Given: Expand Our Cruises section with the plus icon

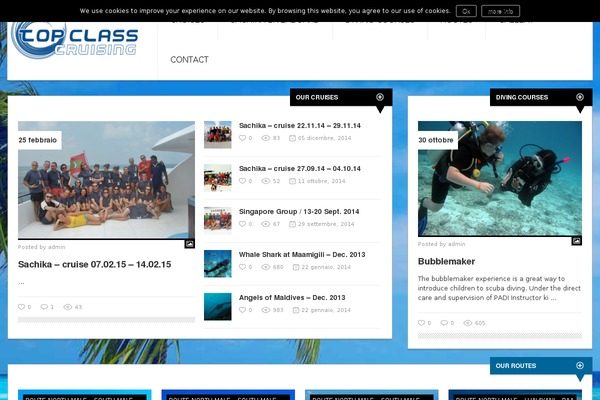Looking at the screenshot, I should (x=380, y=97).
